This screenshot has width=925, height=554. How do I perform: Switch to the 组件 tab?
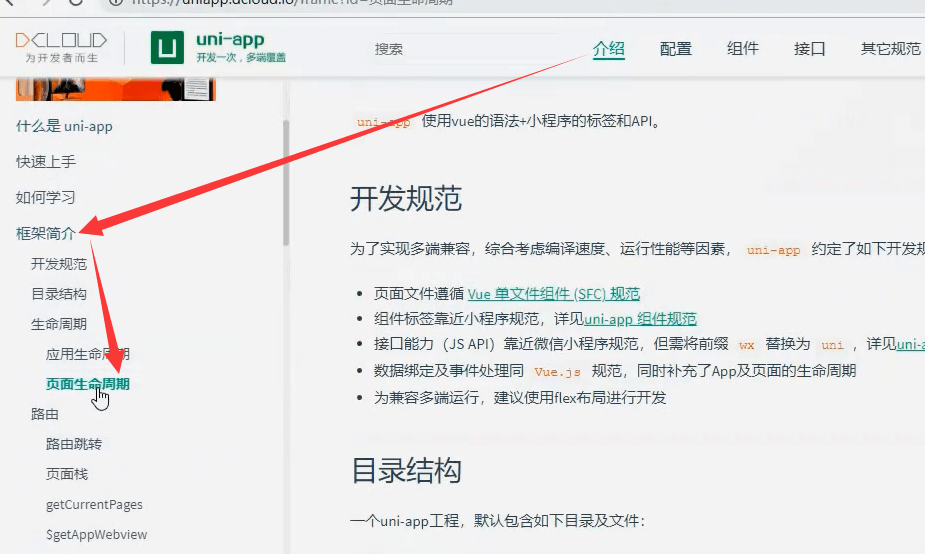tap(743, 48)
